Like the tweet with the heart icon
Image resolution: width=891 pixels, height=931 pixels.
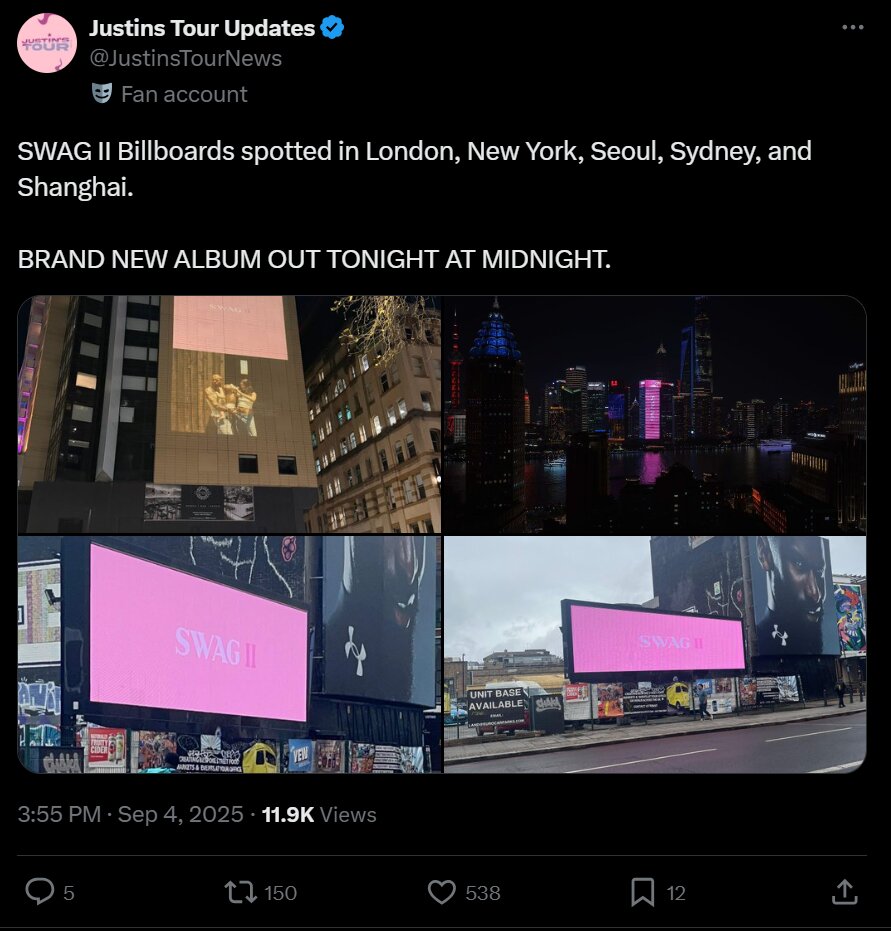click(x=442, y=892)
